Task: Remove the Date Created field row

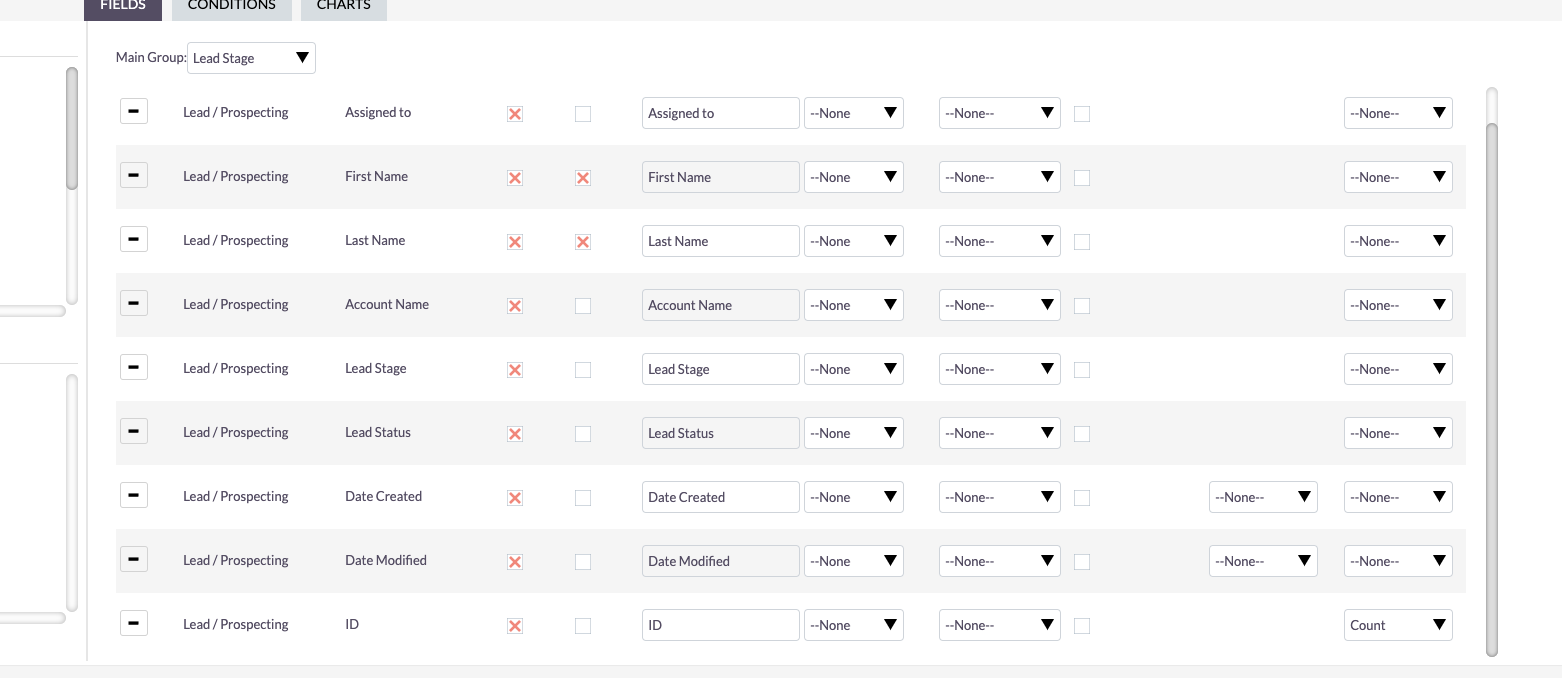Action: click(x=134, y=495)
